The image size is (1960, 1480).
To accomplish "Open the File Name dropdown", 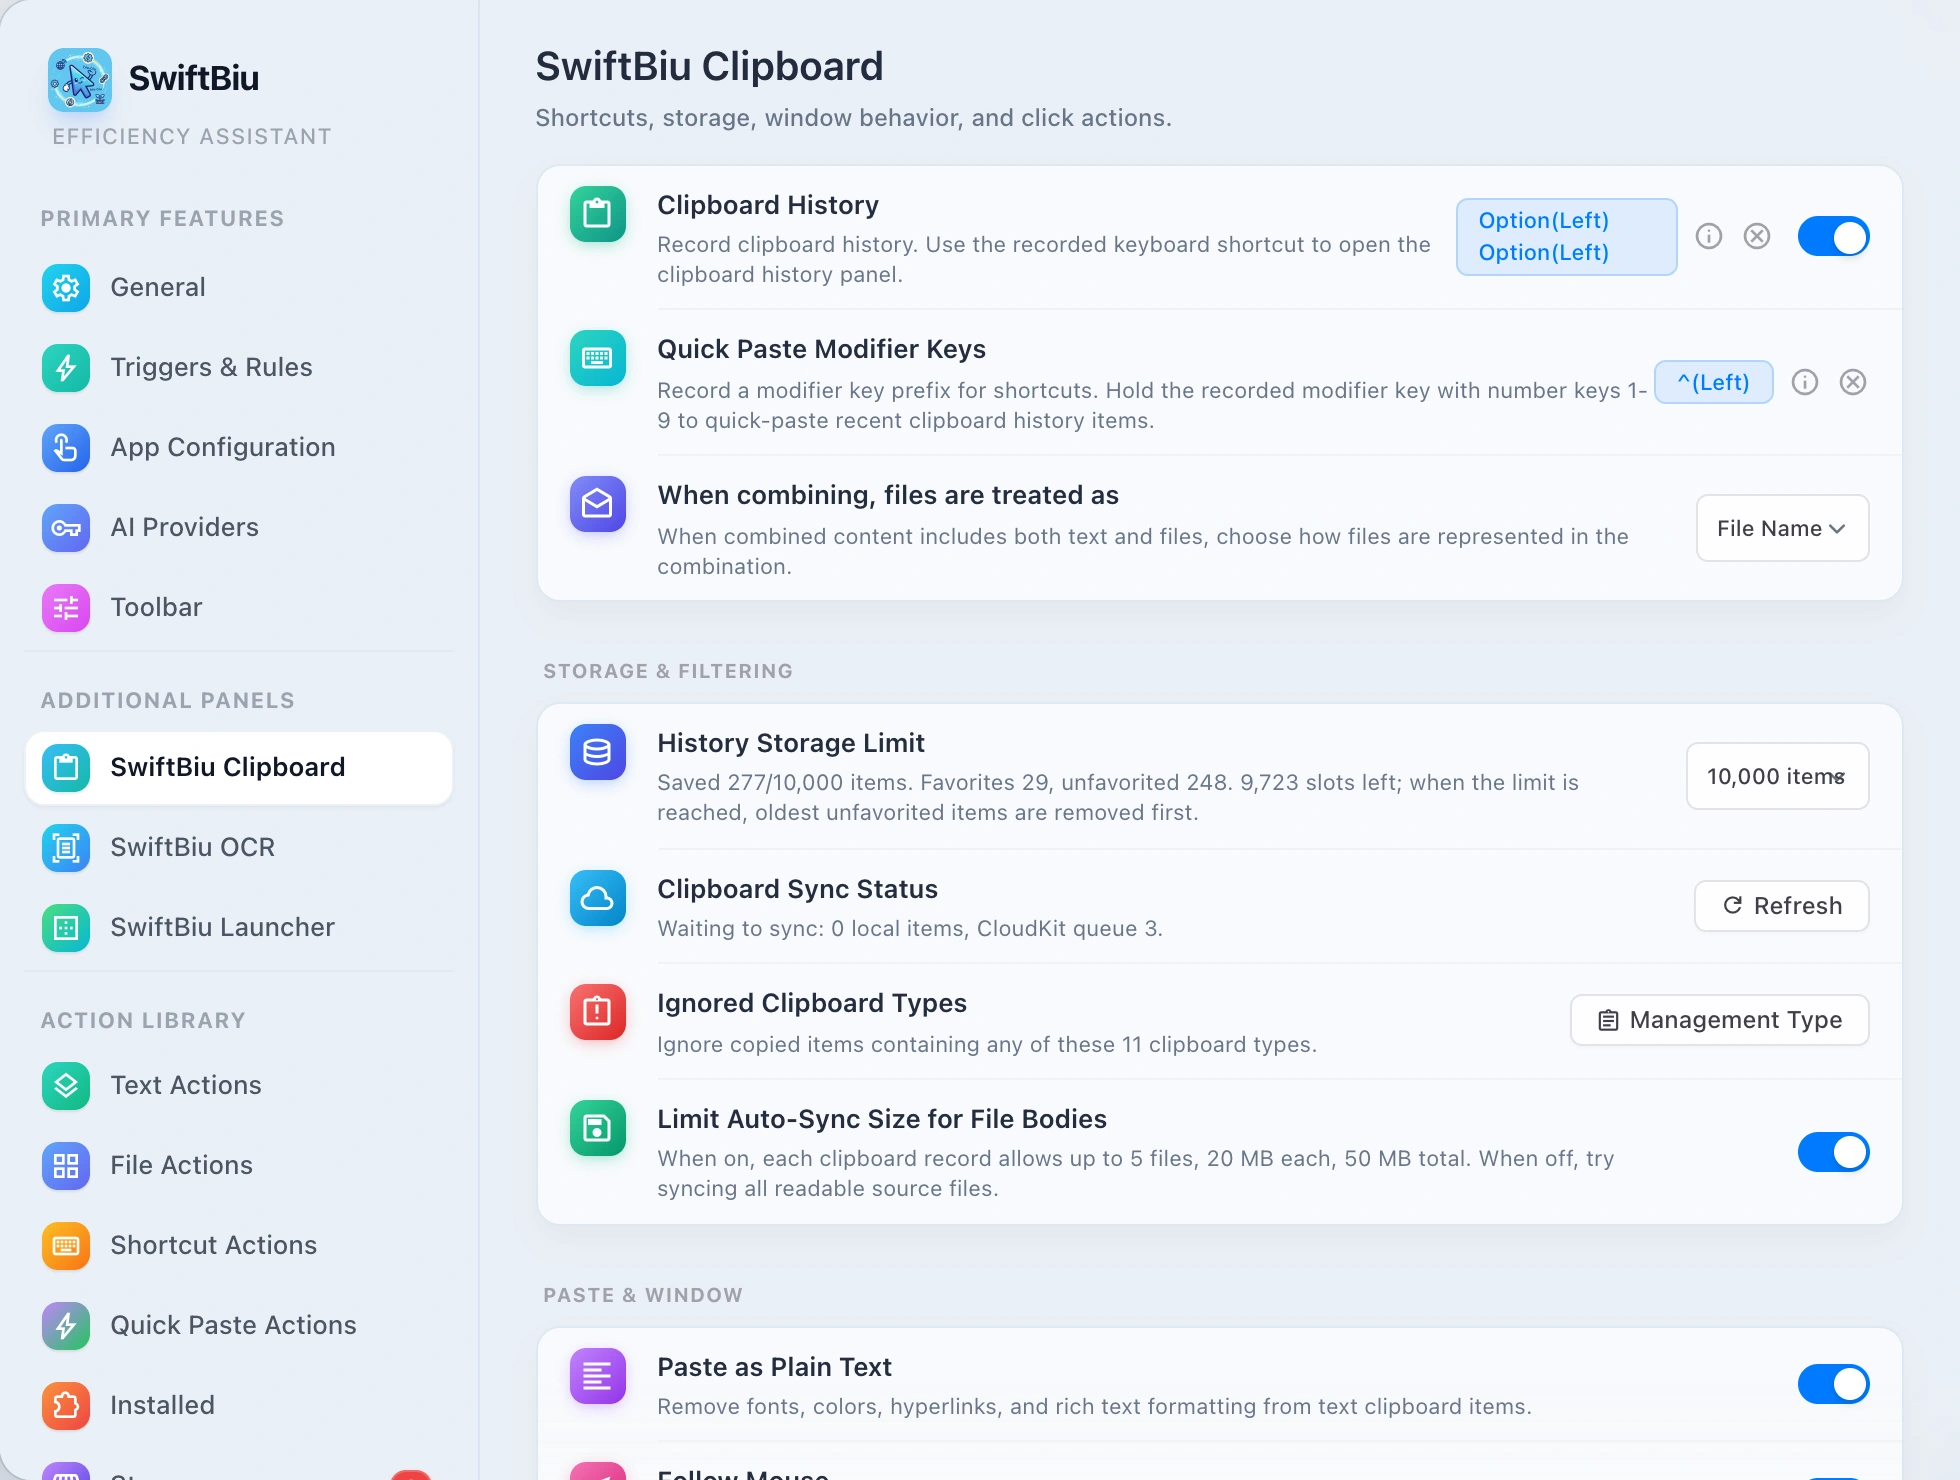I will point(1782,528).
